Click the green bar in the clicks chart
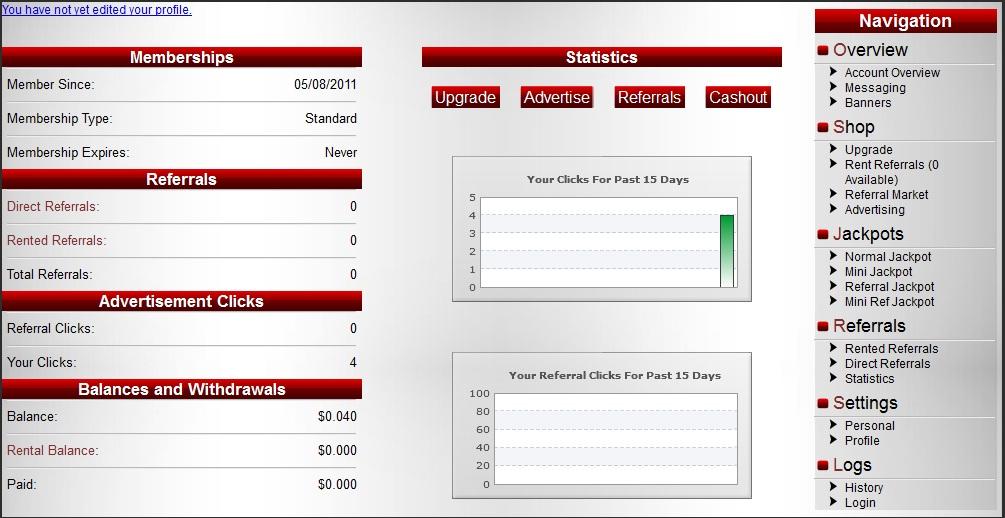 (x=727, y=251)
